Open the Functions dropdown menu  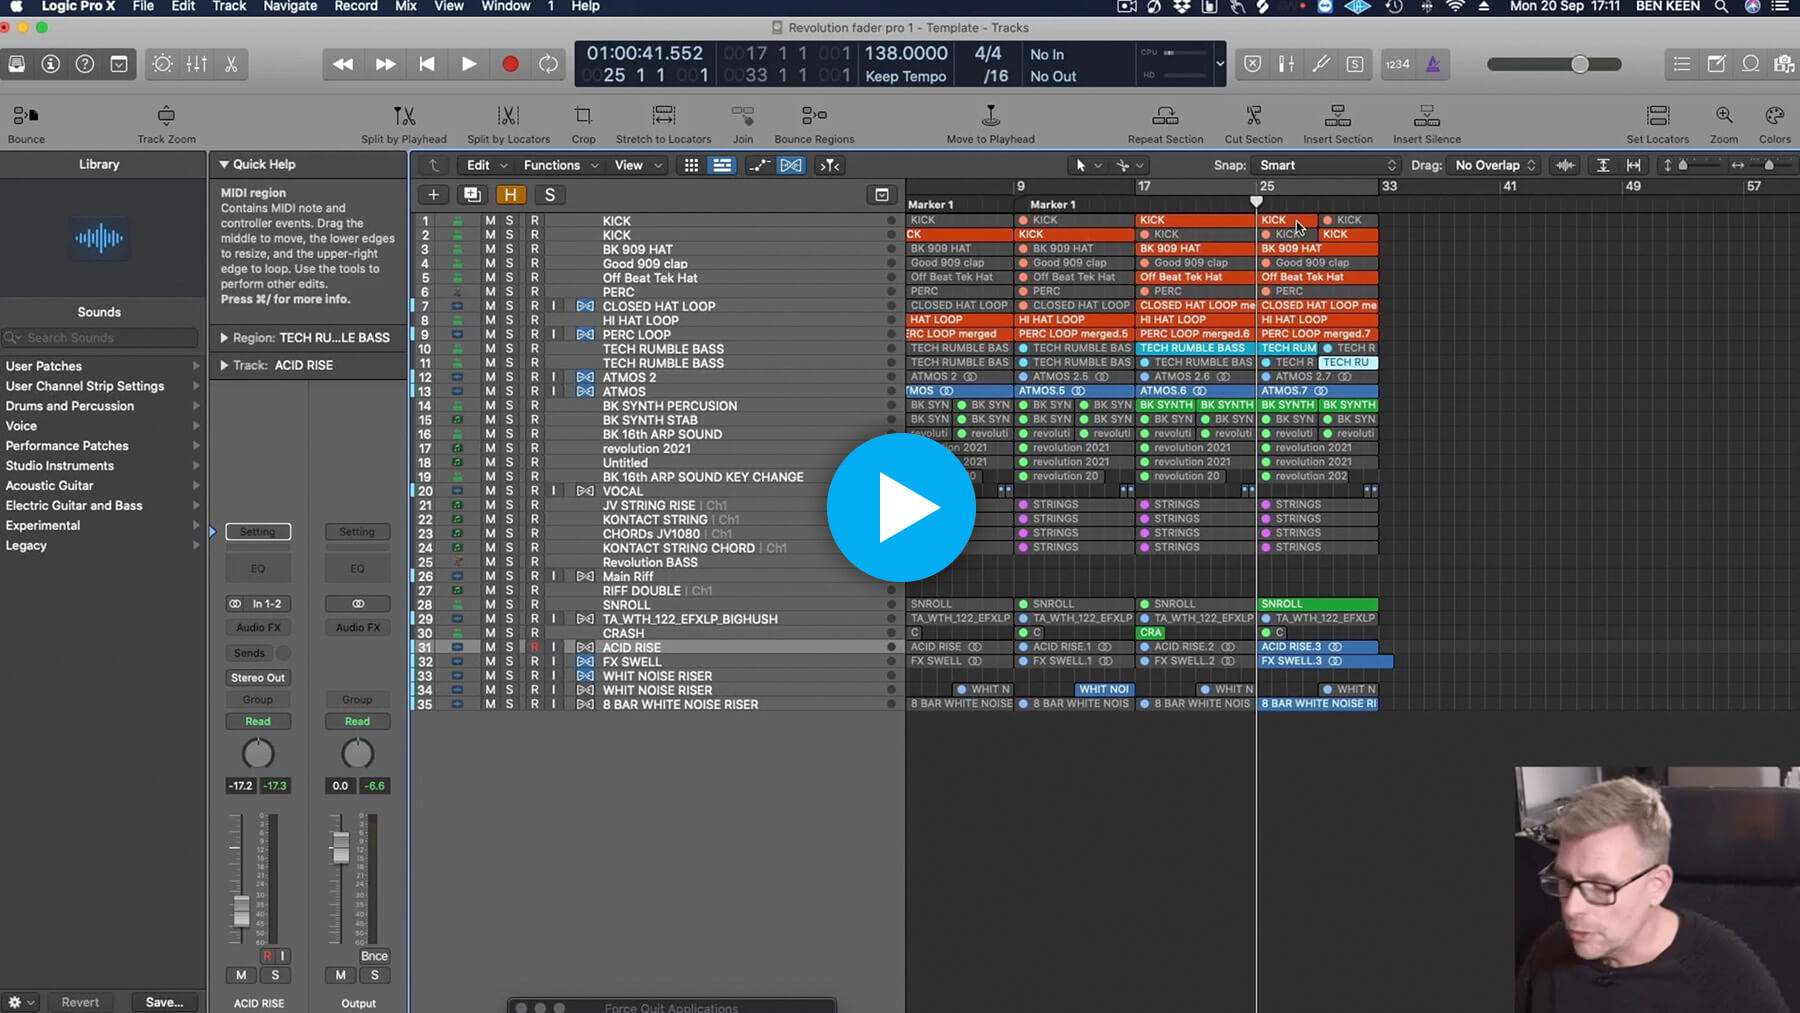coord(560,165)
